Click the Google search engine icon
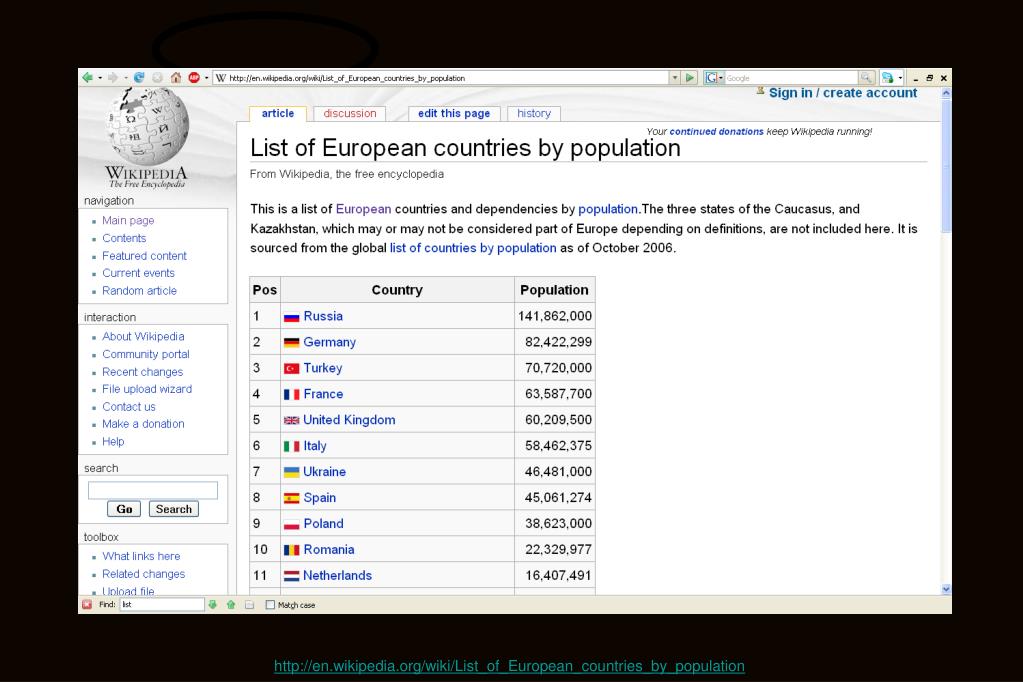 click(711, 78)
